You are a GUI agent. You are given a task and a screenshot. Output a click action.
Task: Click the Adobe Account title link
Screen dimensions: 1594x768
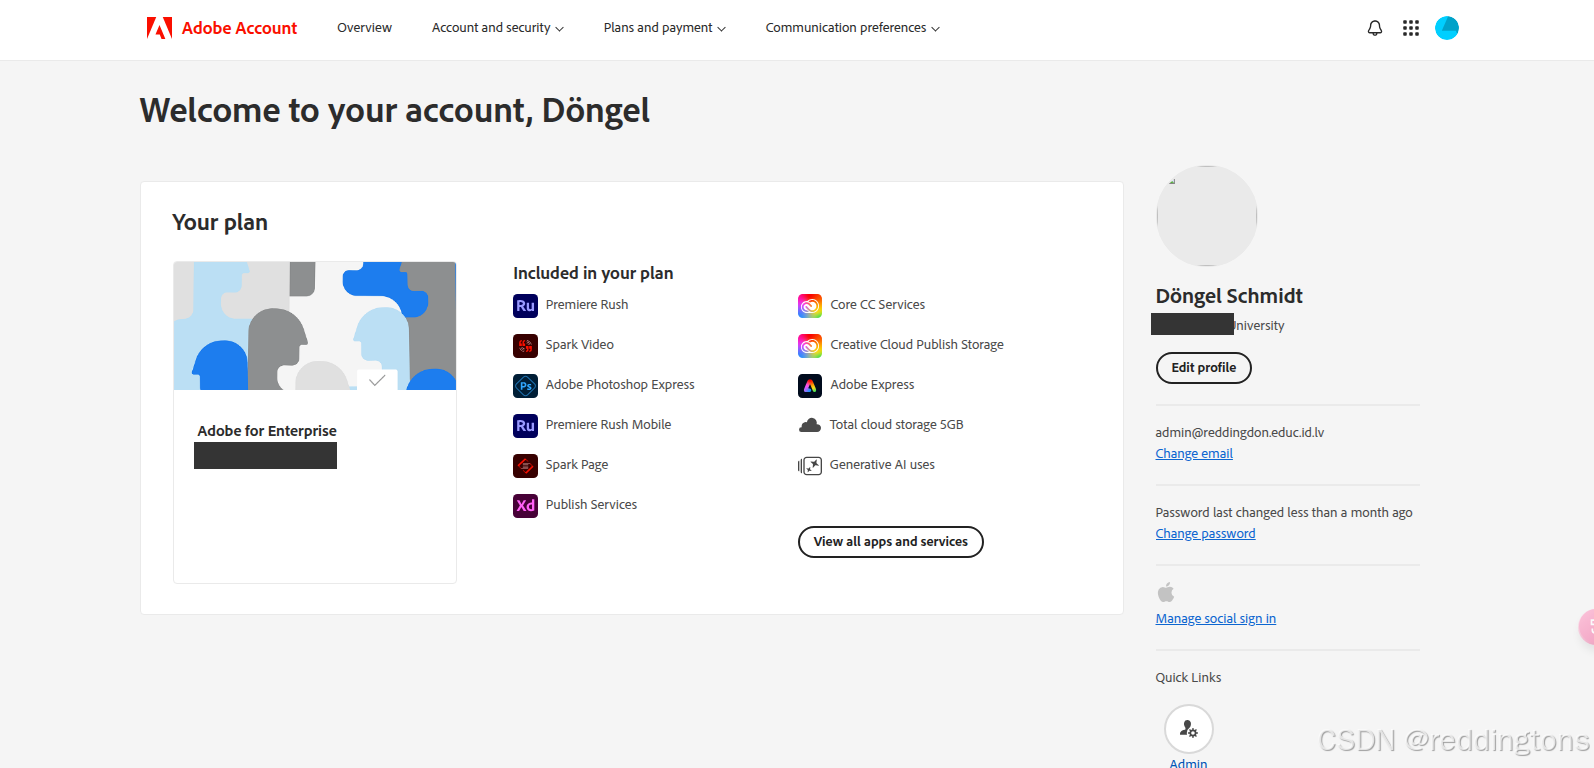(239, 28)
